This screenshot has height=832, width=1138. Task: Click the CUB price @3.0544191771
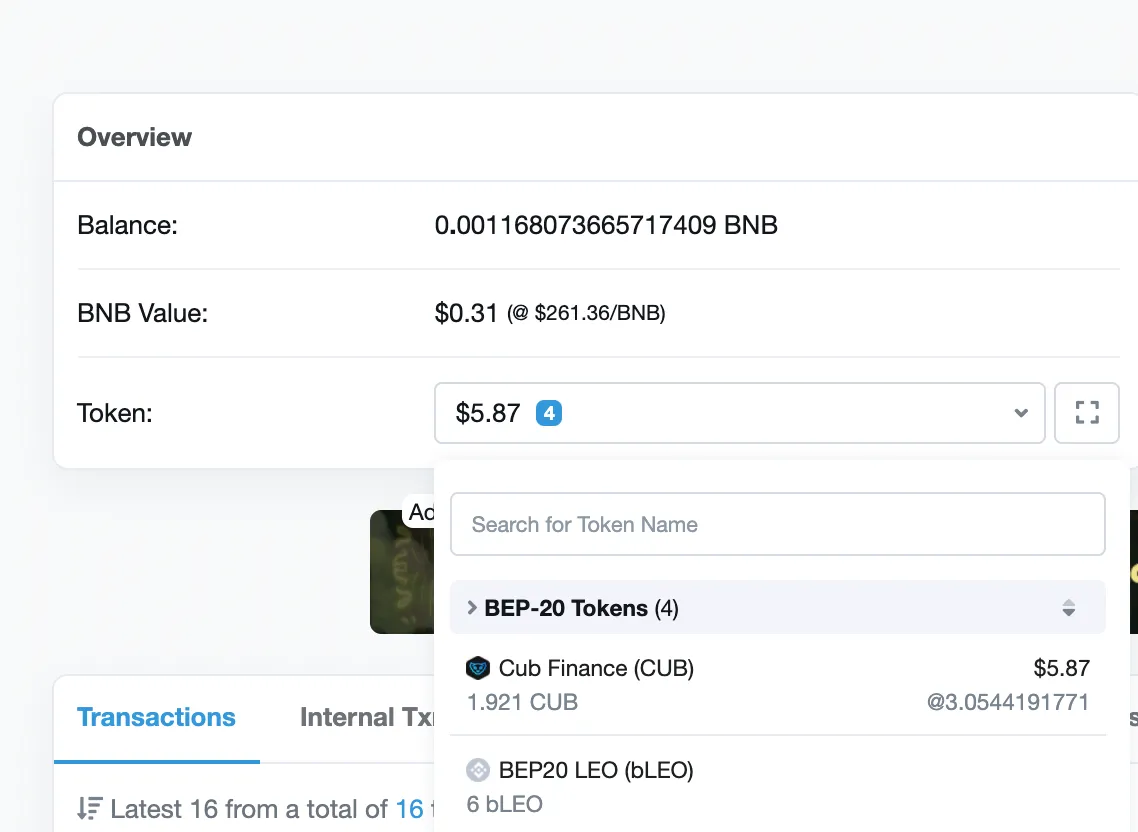point(1008,702)
